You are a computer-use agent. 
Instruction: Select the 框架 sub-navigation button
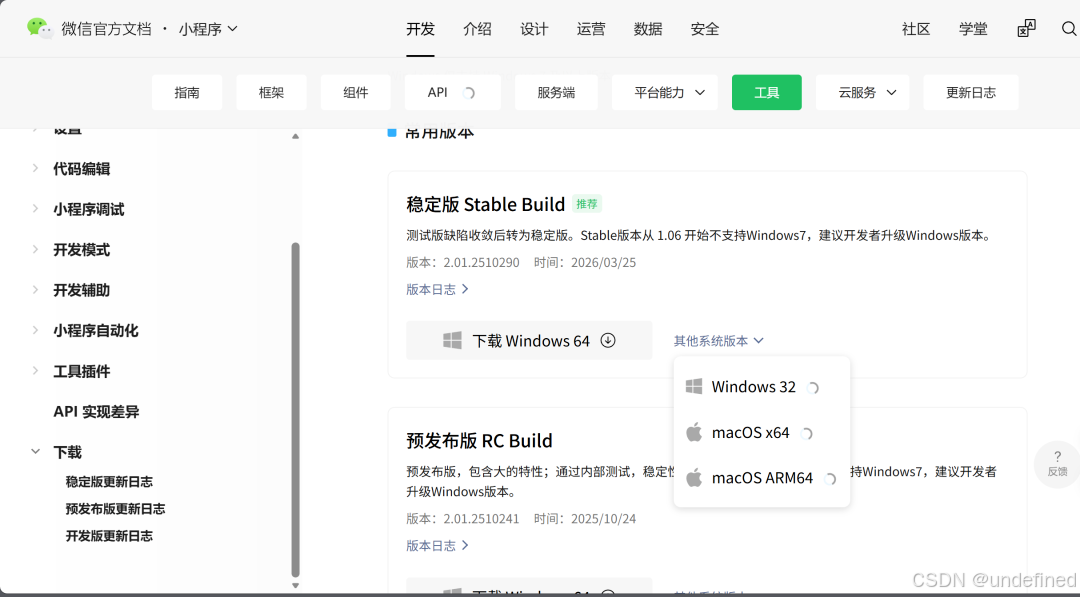click(271, 92)
